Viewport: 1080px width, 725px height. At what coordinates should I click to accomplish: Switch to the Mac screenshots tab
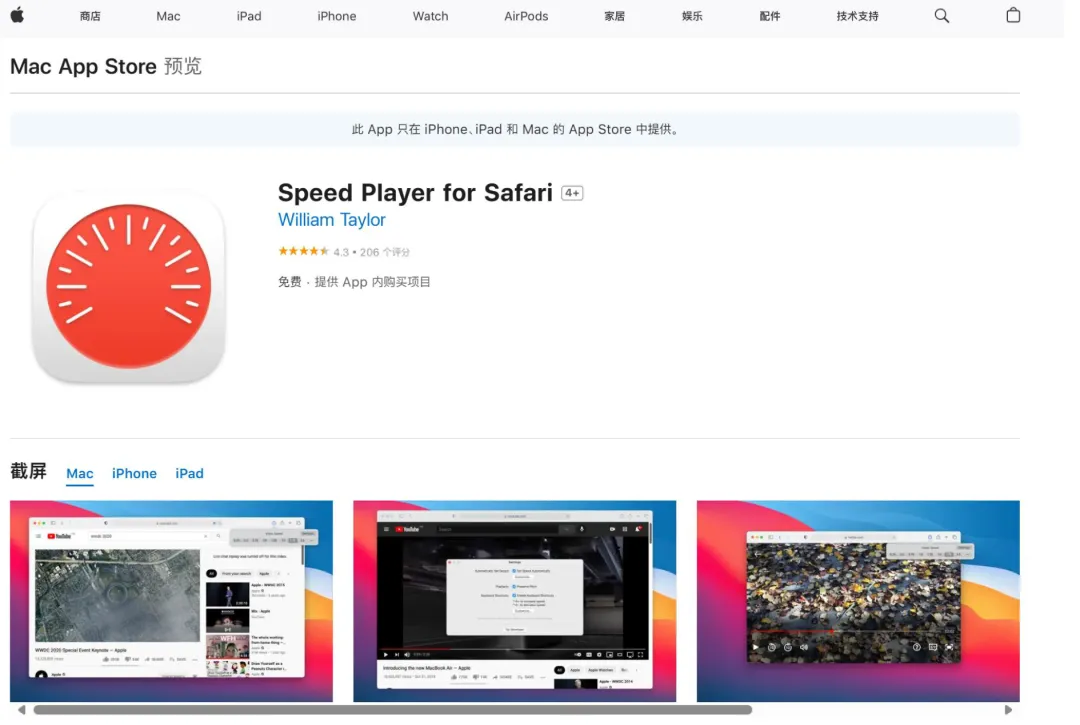click(80, 474)
